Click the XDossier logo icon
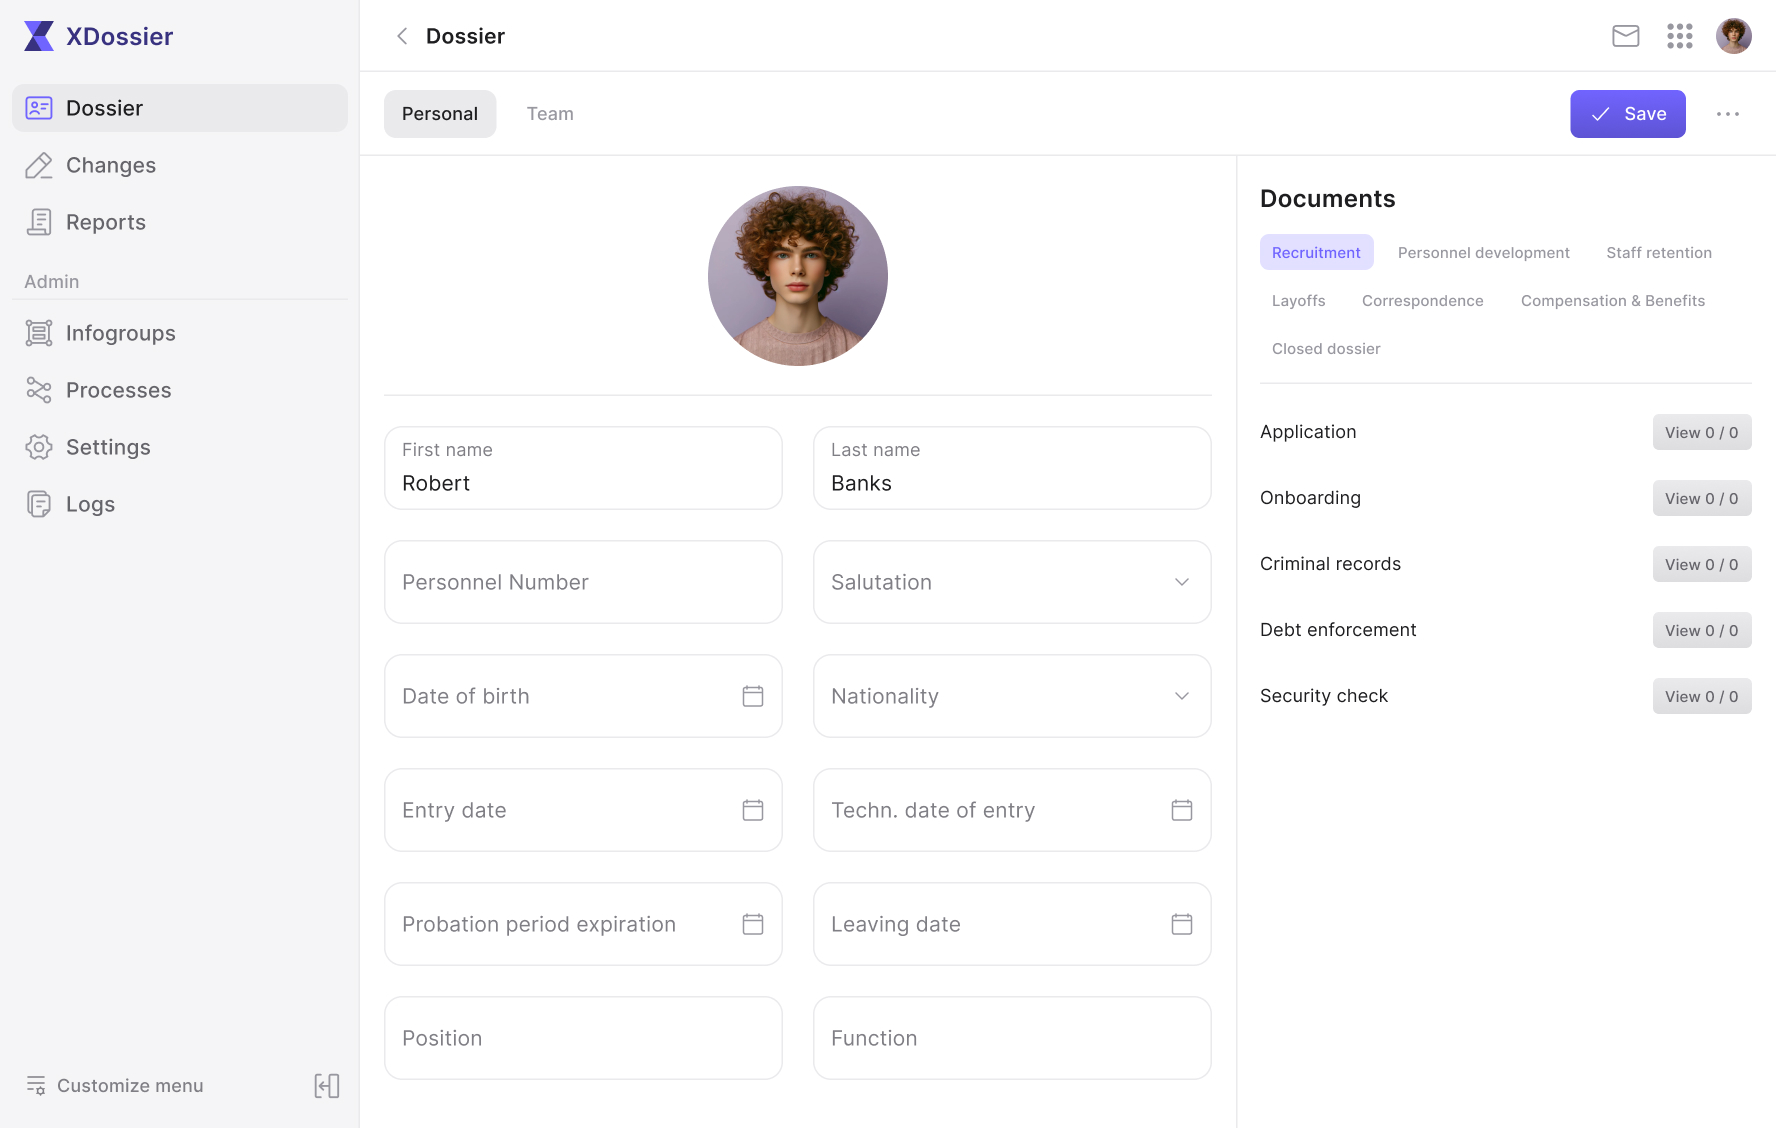1776x1128 pixels. [x=39, y=36]
